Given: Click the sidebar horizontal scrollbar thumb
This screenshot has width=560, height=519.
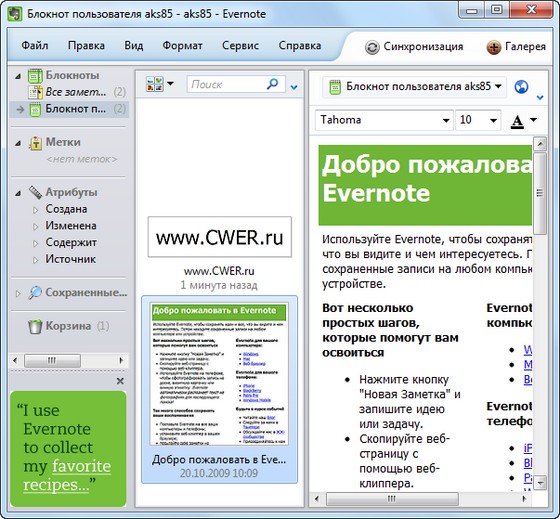Looking at the screenshot, I should point(52,360).
